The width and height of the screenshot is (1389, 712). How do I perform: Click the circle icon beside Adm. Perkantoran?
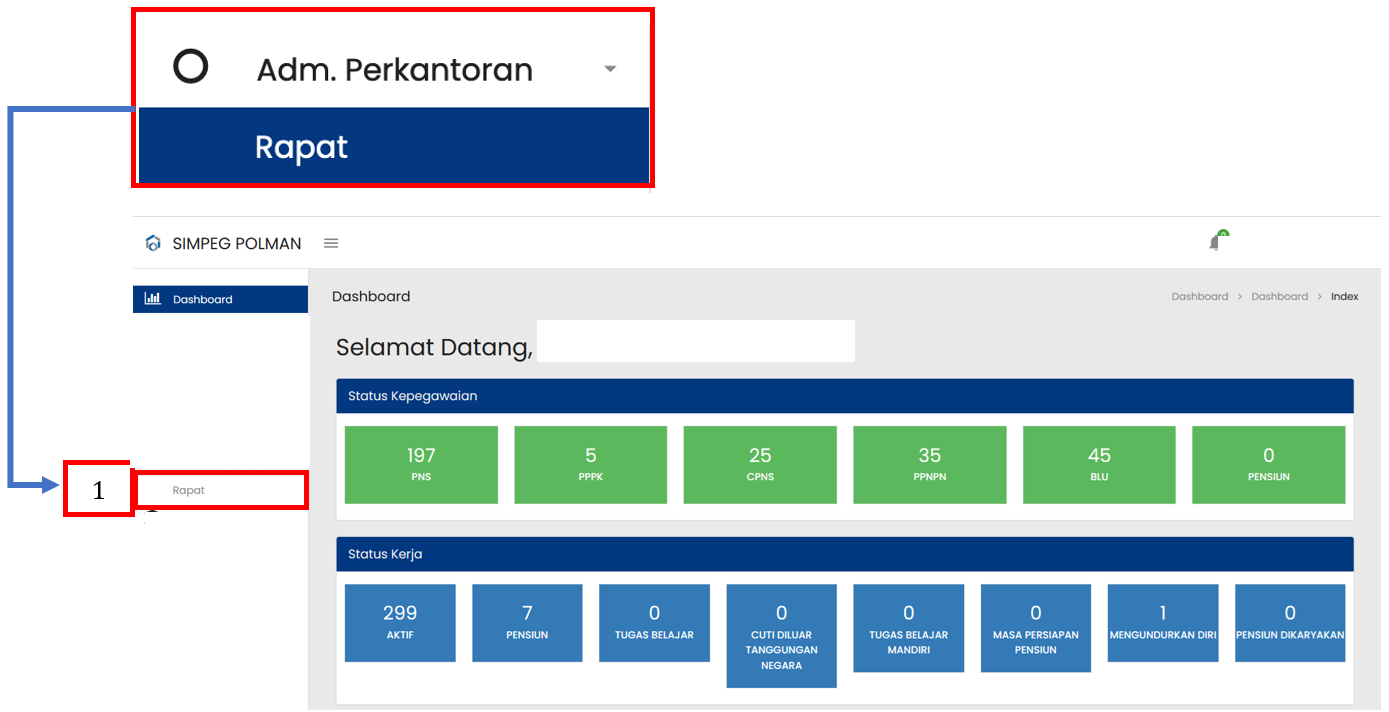click(x=190, y=67)
